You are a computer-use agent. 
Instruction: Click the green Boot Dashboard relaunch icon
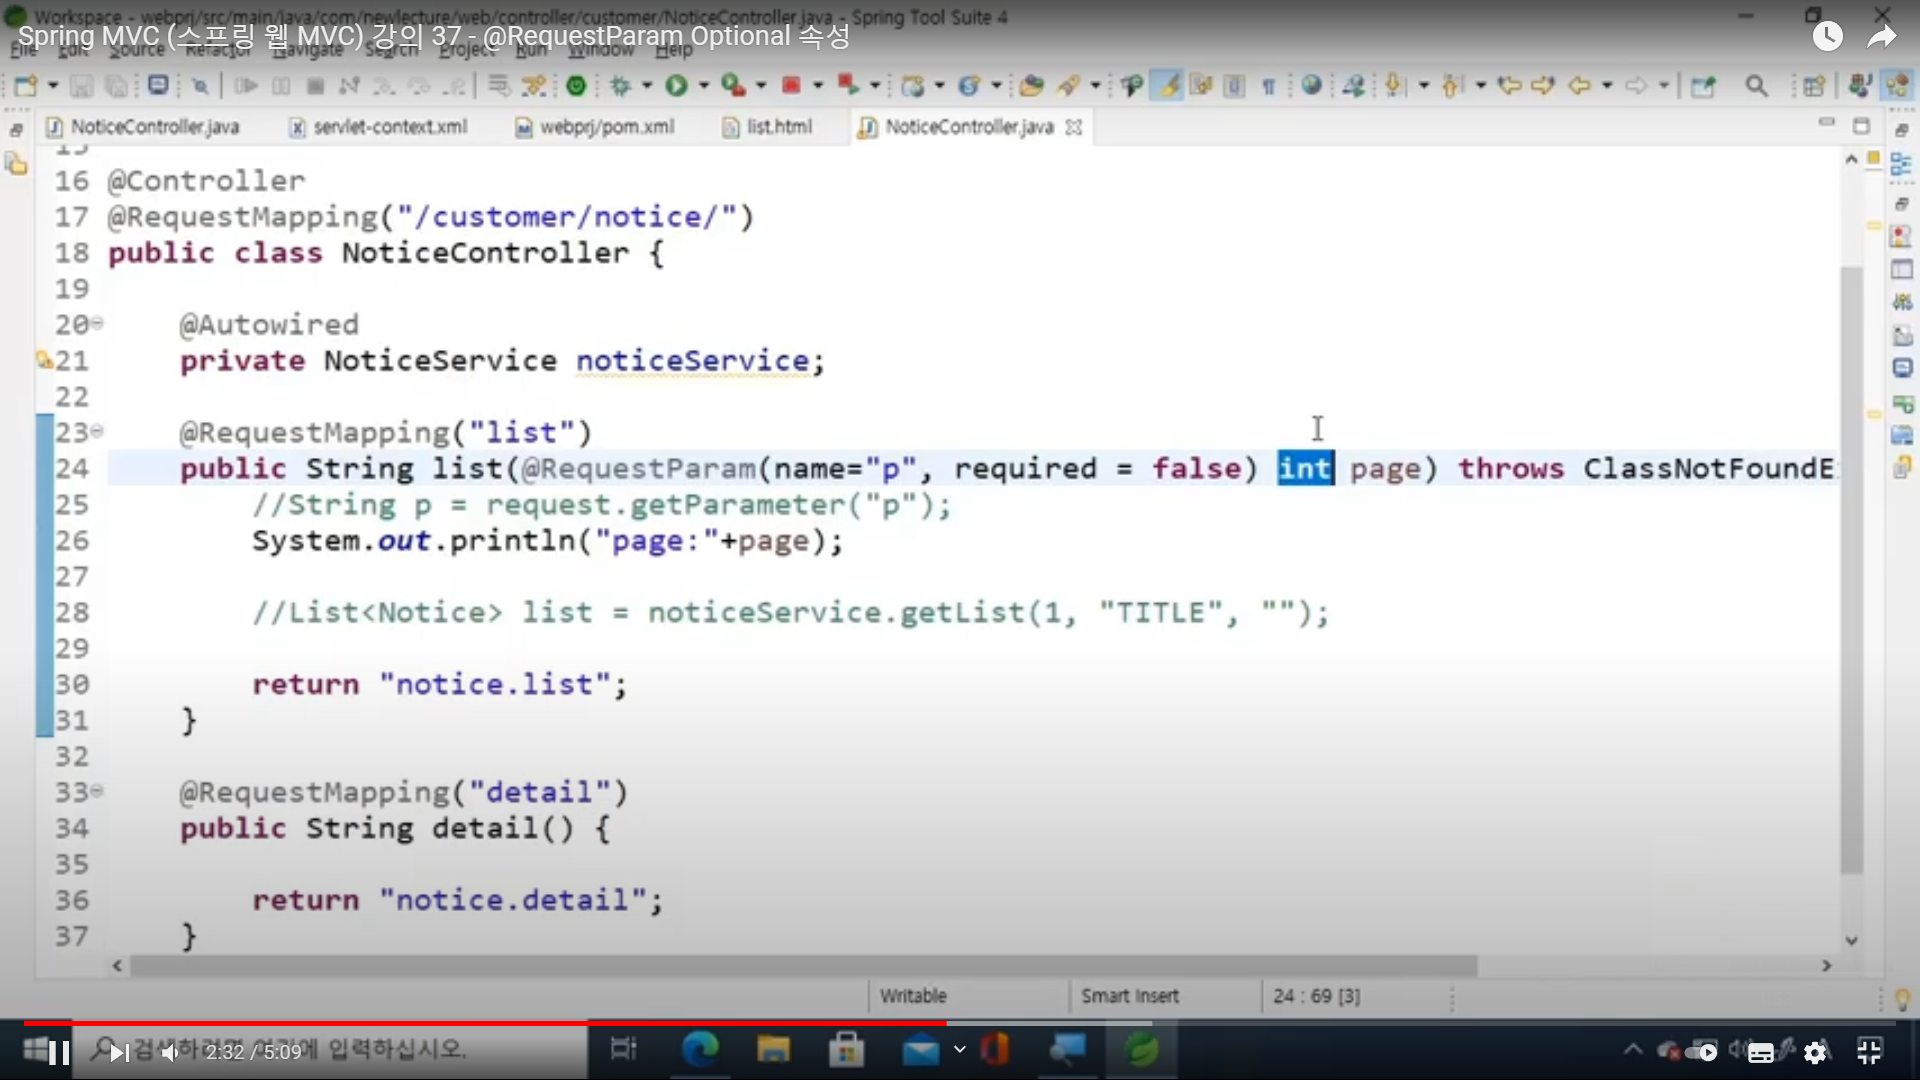(576, 86)
